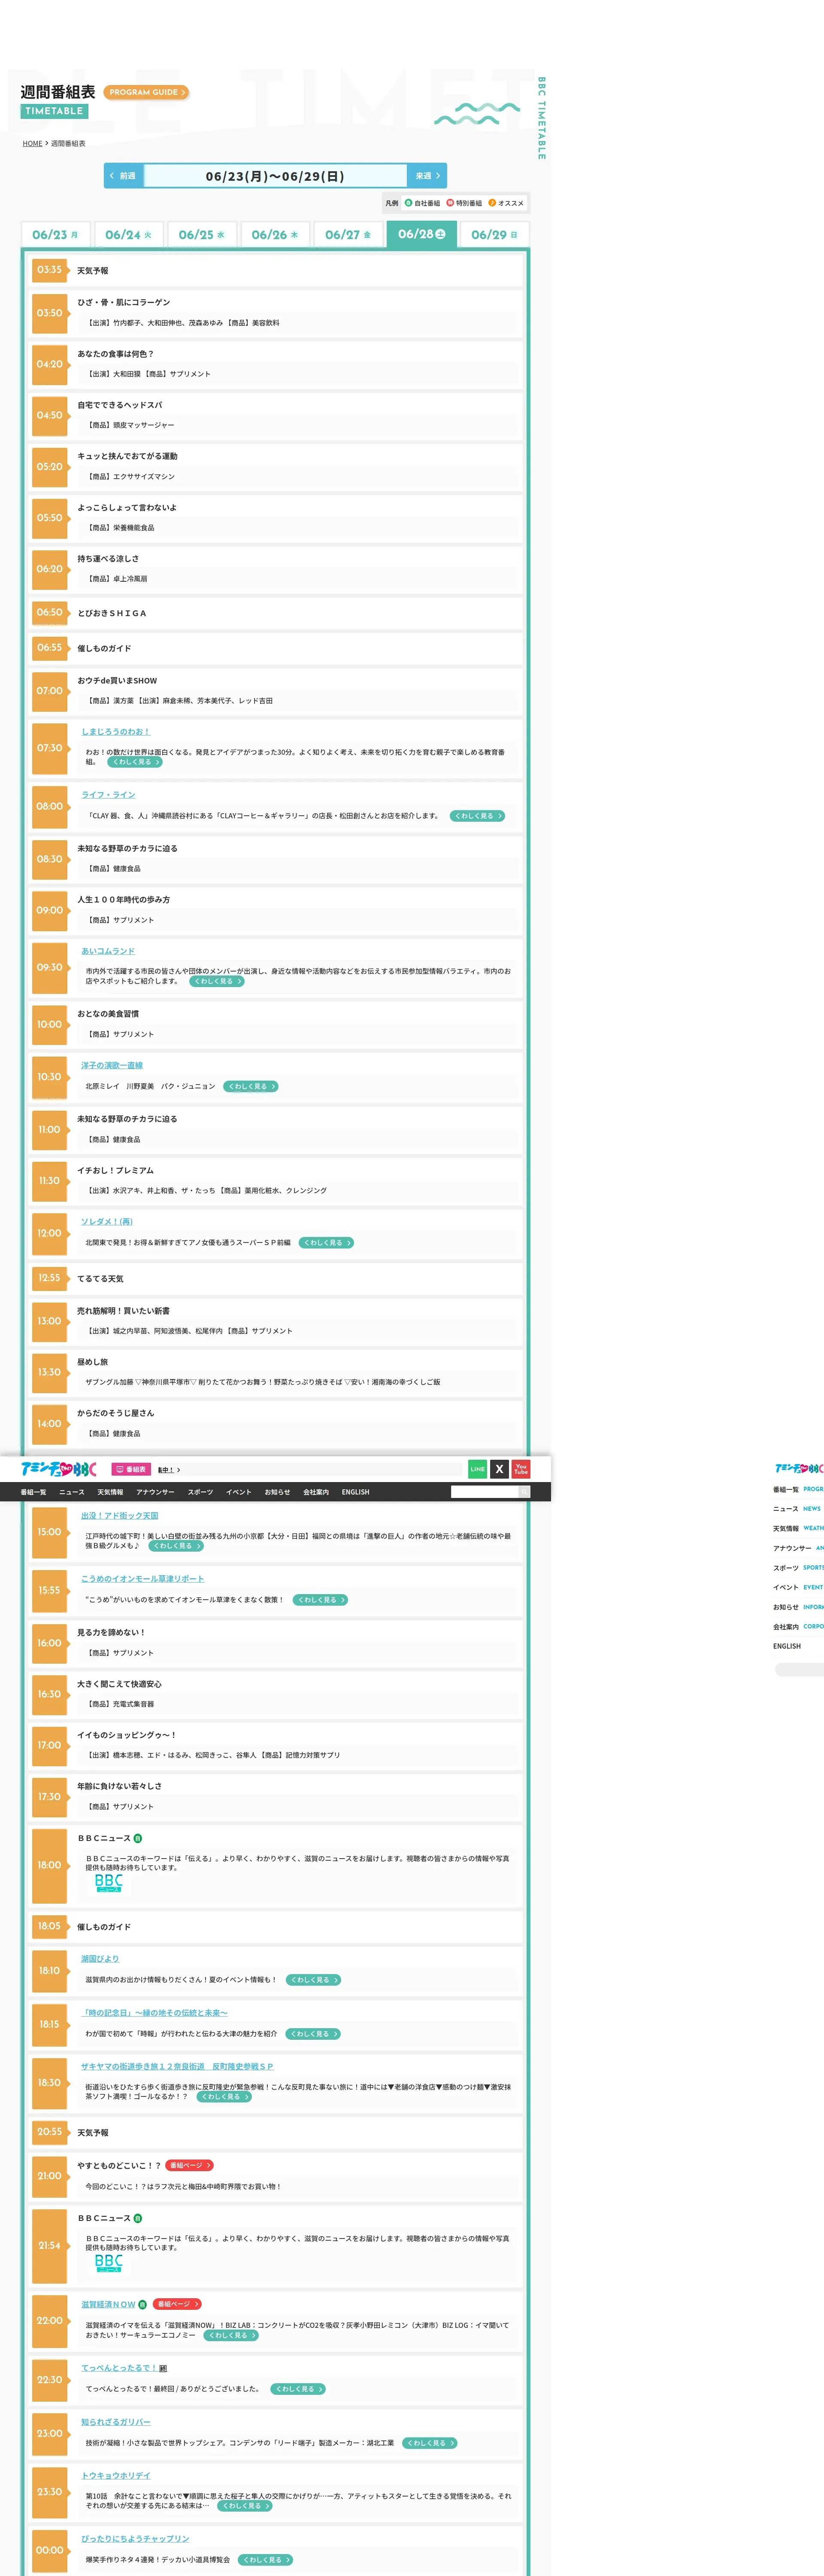Image resolution: width=824 pixels, height=2576 pixels.
Task: Open 会社案内 in the dark nav bar
Action: point(316,1492)
